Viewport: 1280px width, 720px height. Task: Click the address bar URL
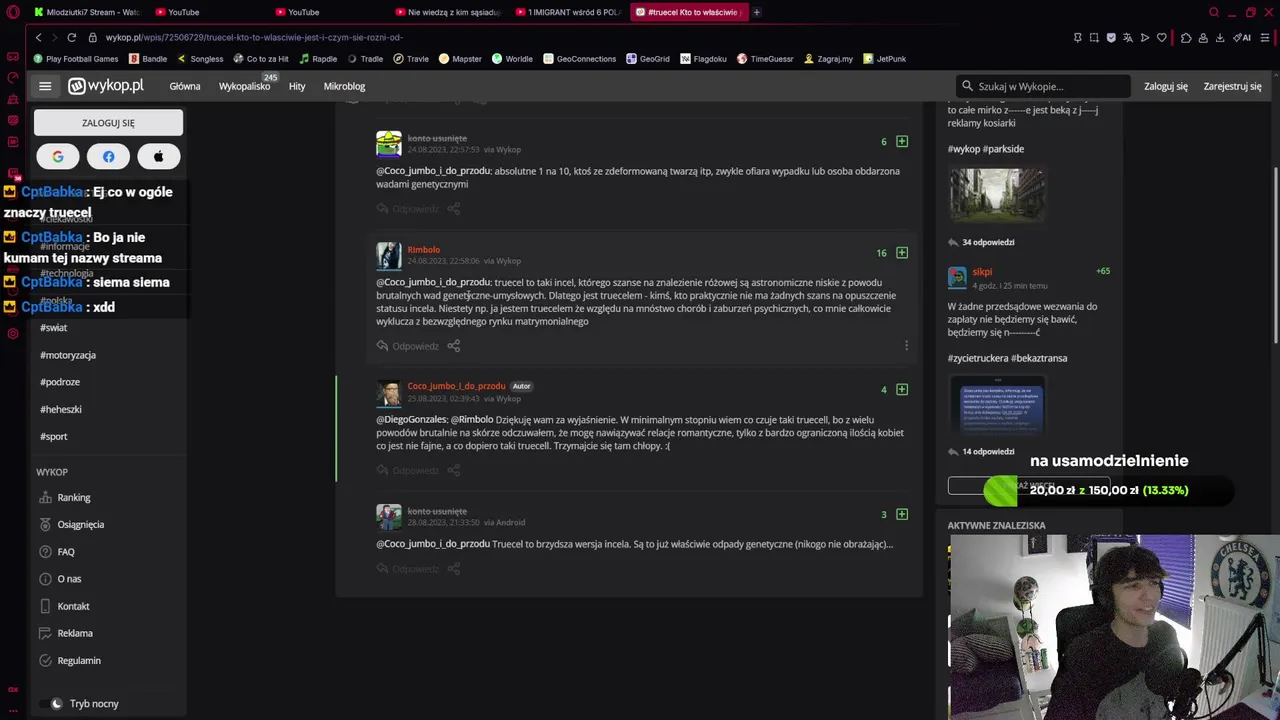254,38
